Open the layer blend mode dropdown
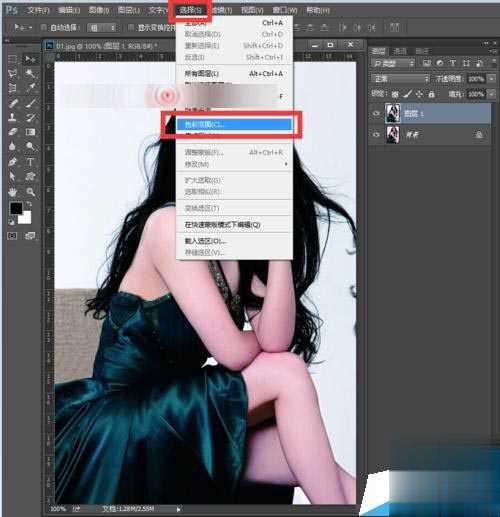This screenshot has width=500, height=517. 401,79
